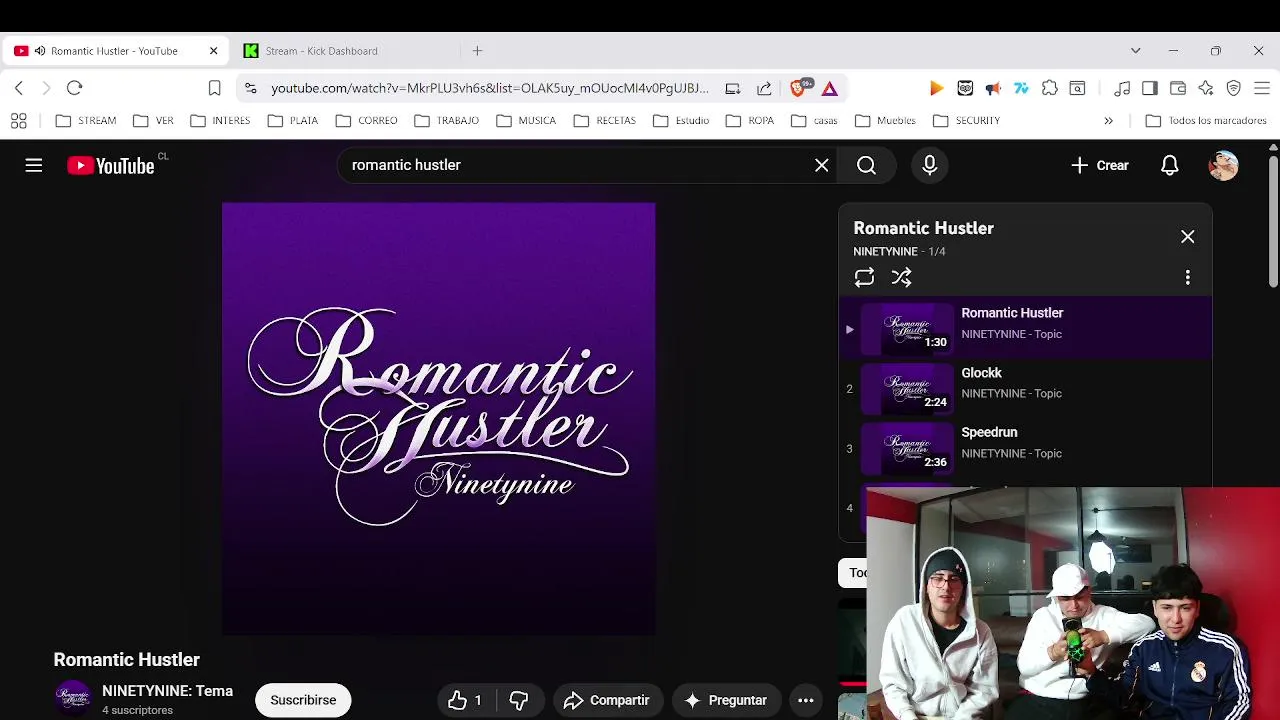This screenshot has height=720, width=1280.
Task: Open the MUSICA bookmarks folder
Action: pos(526,120)
